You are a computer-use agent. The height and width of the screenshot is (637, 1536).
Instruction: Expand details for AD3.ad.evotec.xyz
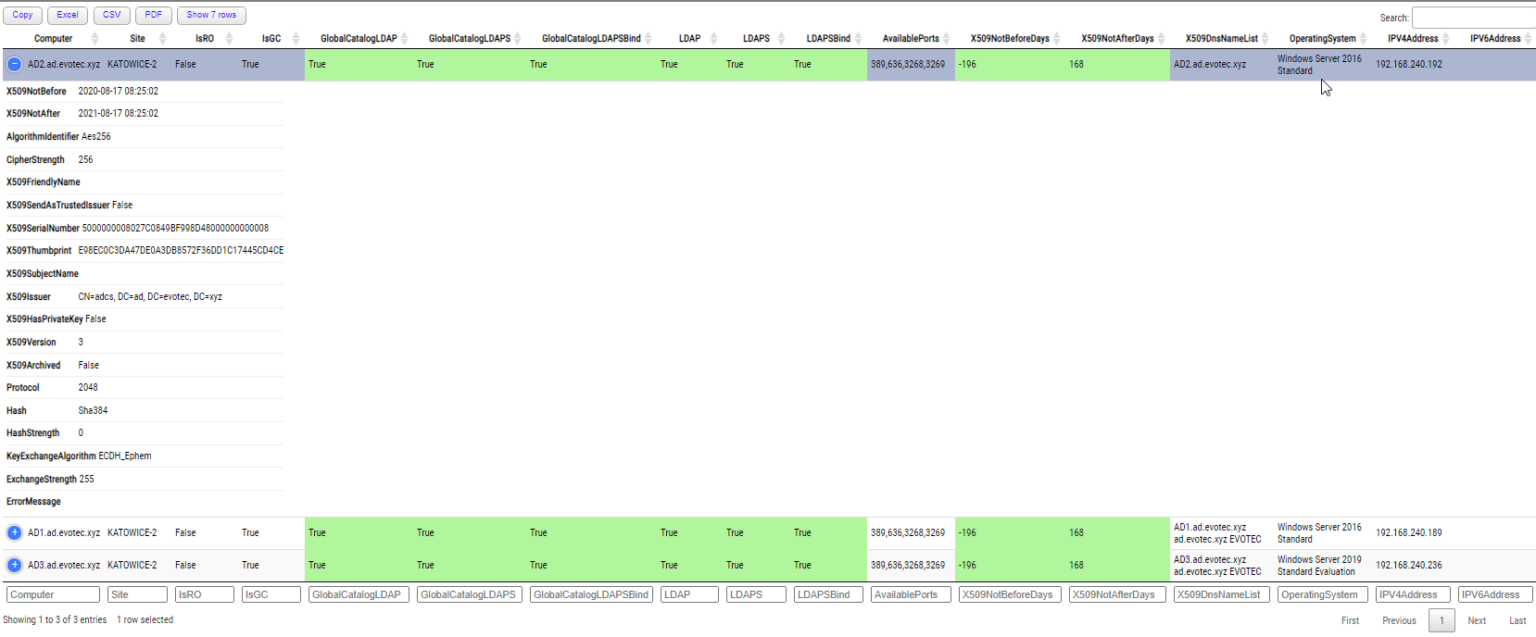click(14, 564)
